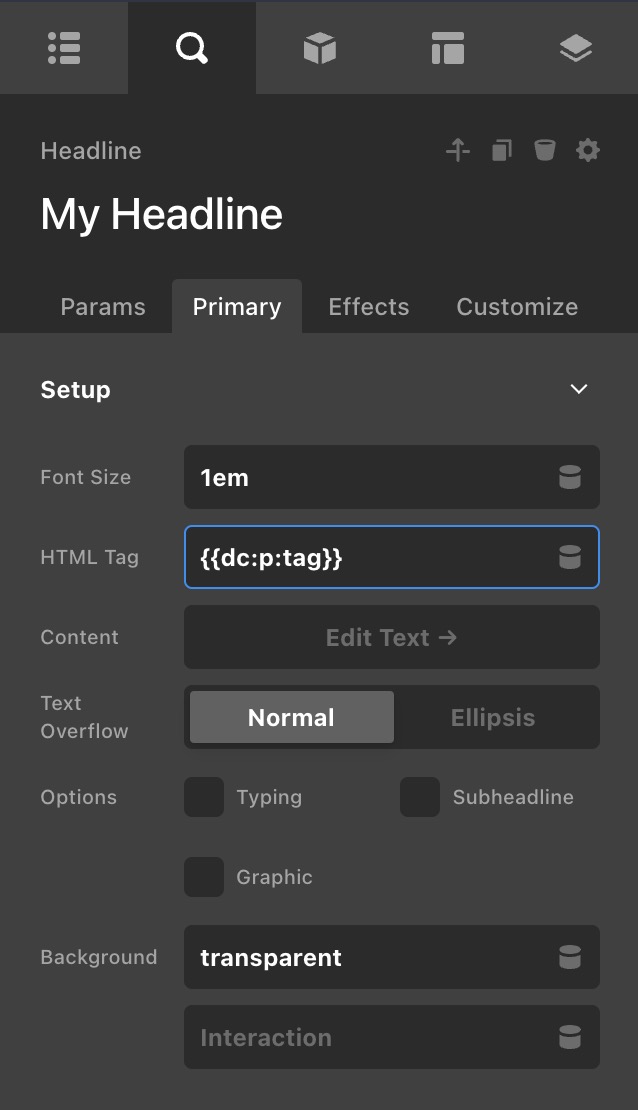Enable the Typing option checkbox

(x=204, y=797)
